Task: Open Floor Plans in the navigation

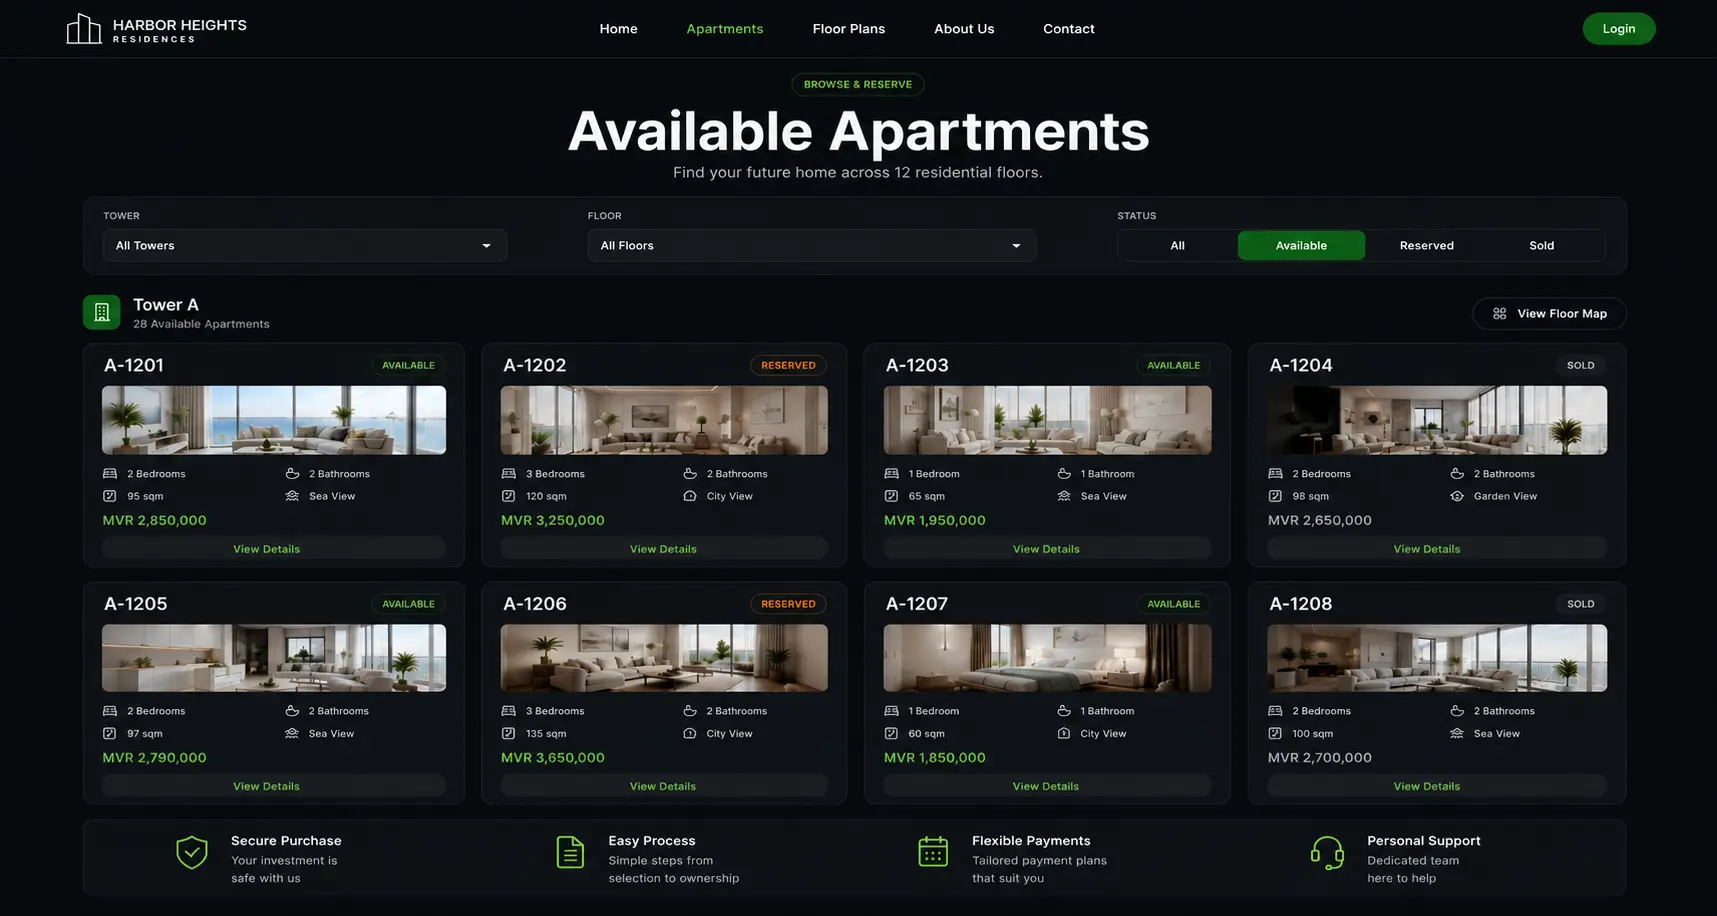Action: point(849,29)
